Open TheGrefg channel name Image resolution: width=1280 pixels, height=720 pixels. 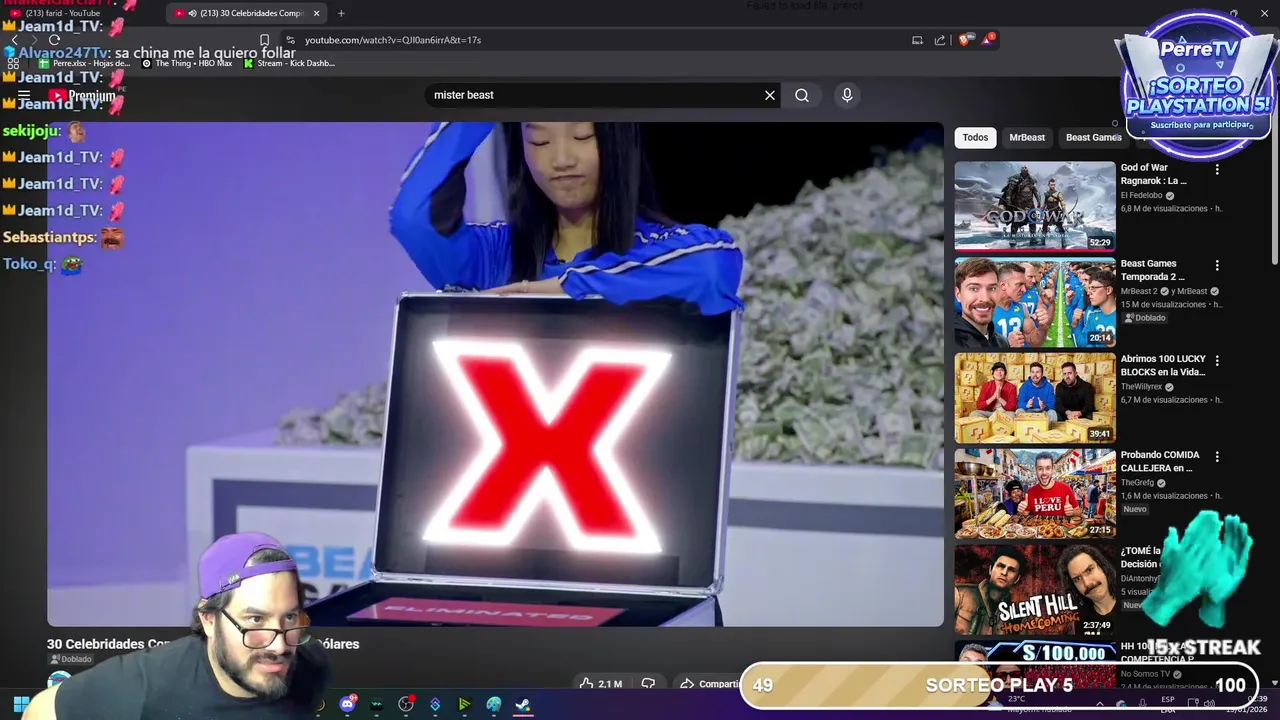1140,482
